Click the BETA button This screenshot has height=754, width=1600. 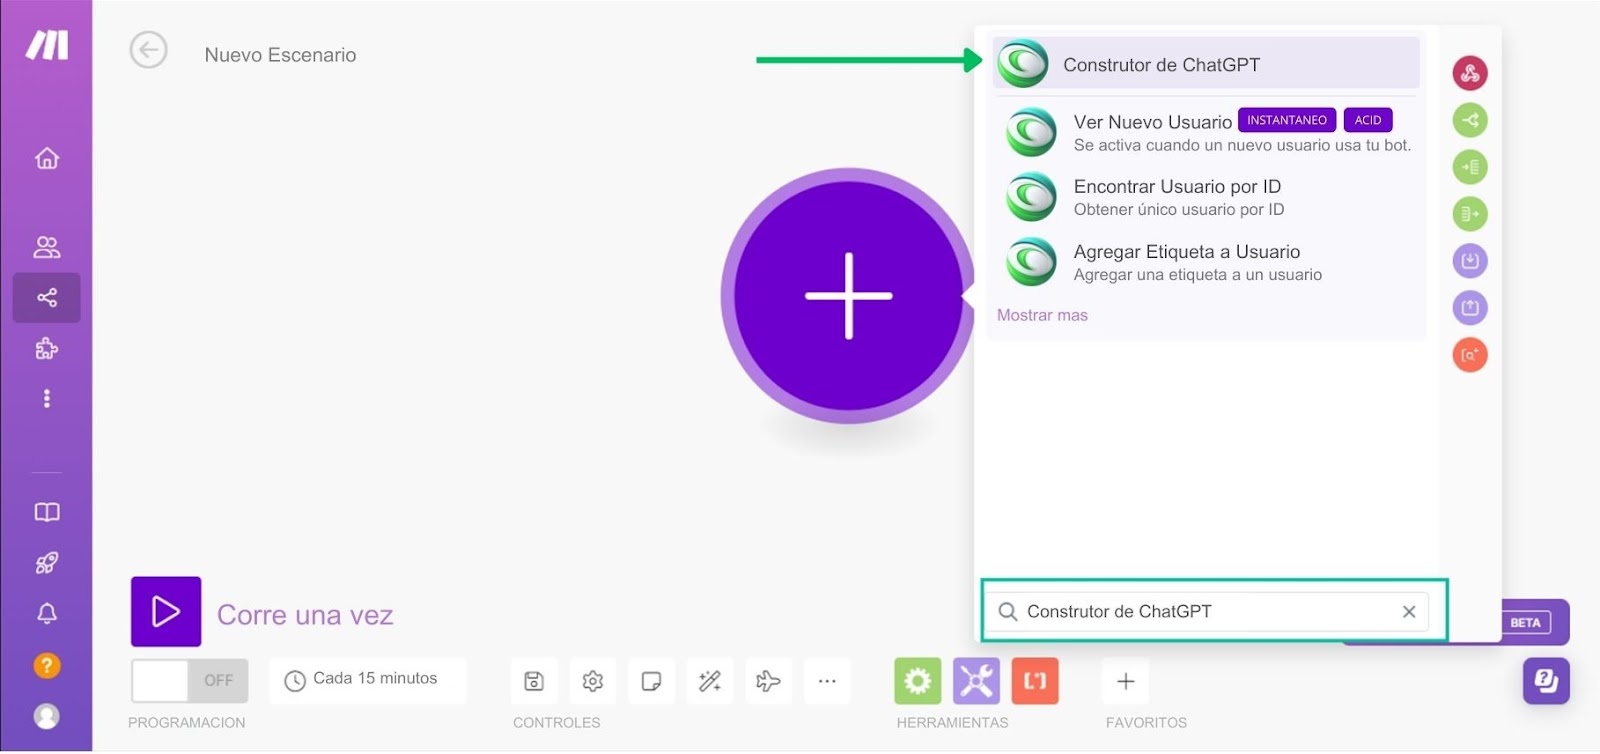1525,622
